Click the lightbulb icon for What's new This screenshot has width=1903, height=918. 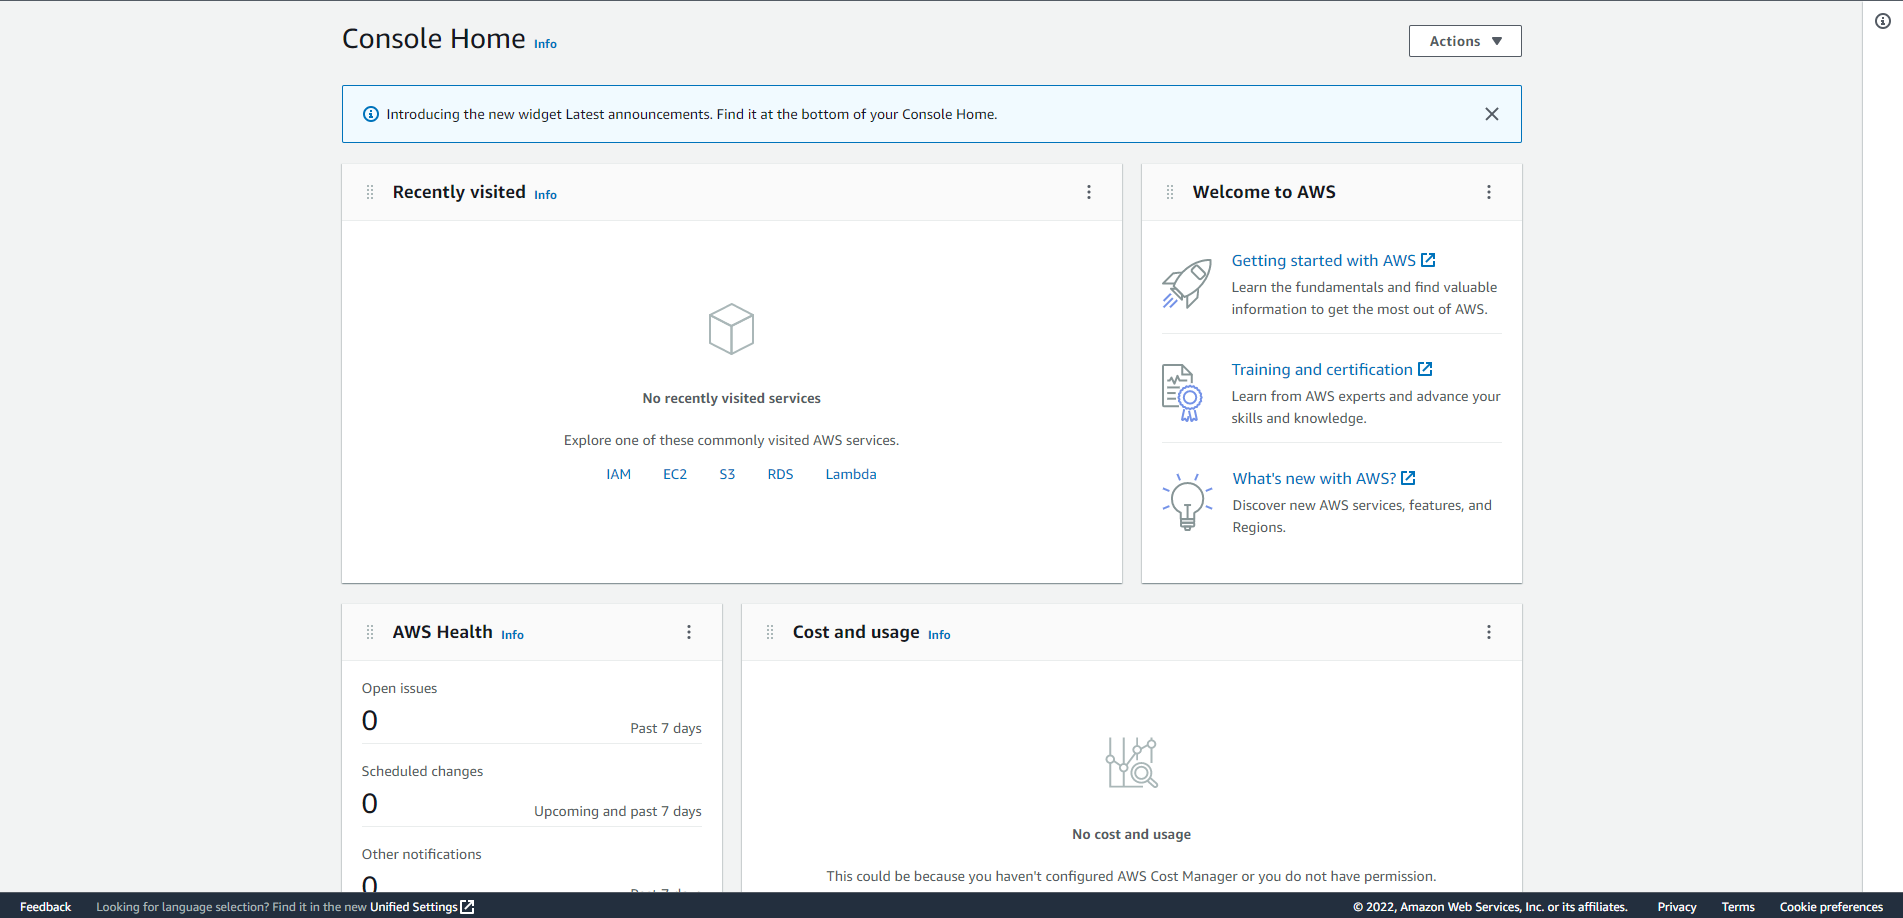coord(1187,501)
